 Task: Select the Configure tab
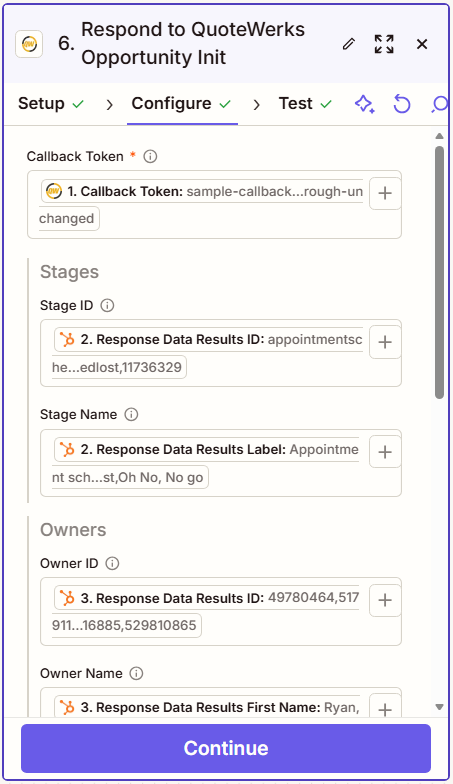[x=182, y=104]
